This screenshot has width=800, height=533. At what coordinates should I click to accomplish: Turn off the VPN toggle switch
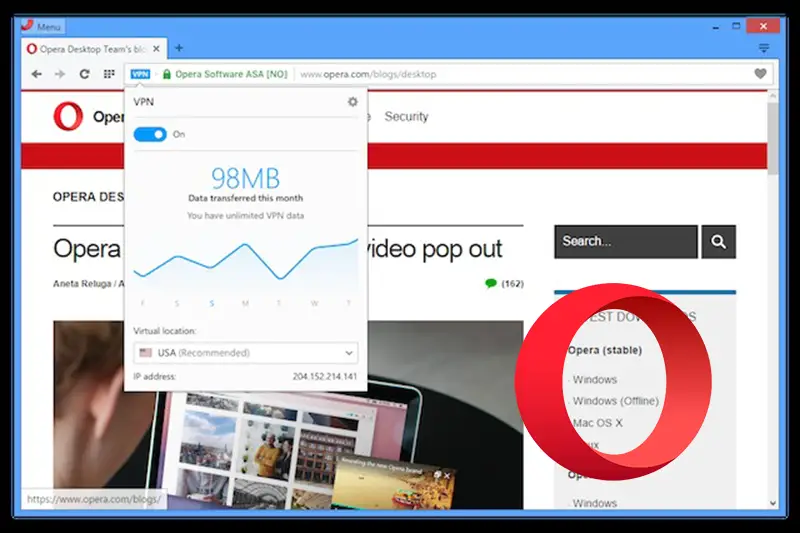(150, 135)
